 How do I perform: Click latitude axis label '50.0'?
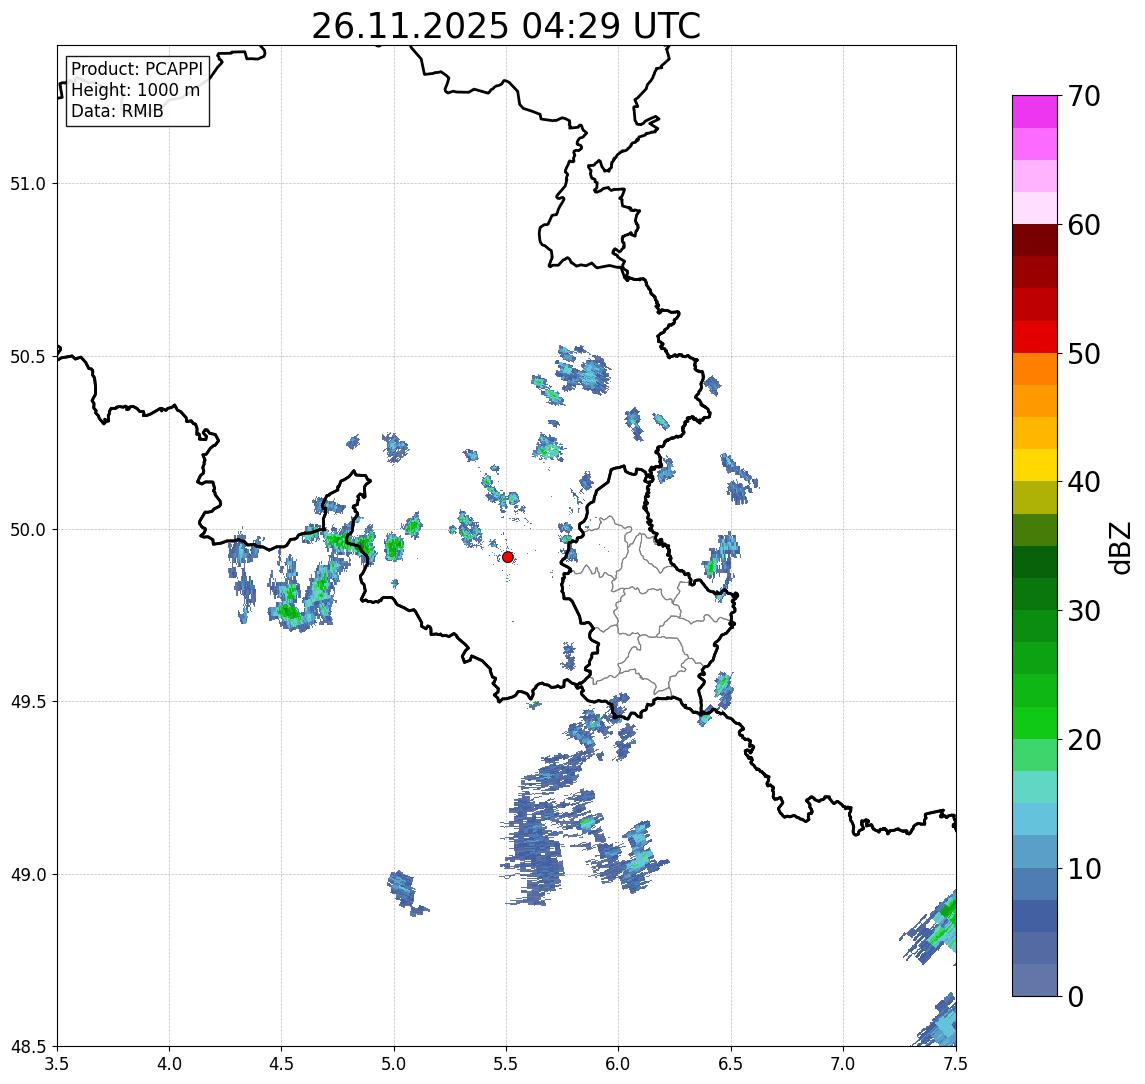28,529
